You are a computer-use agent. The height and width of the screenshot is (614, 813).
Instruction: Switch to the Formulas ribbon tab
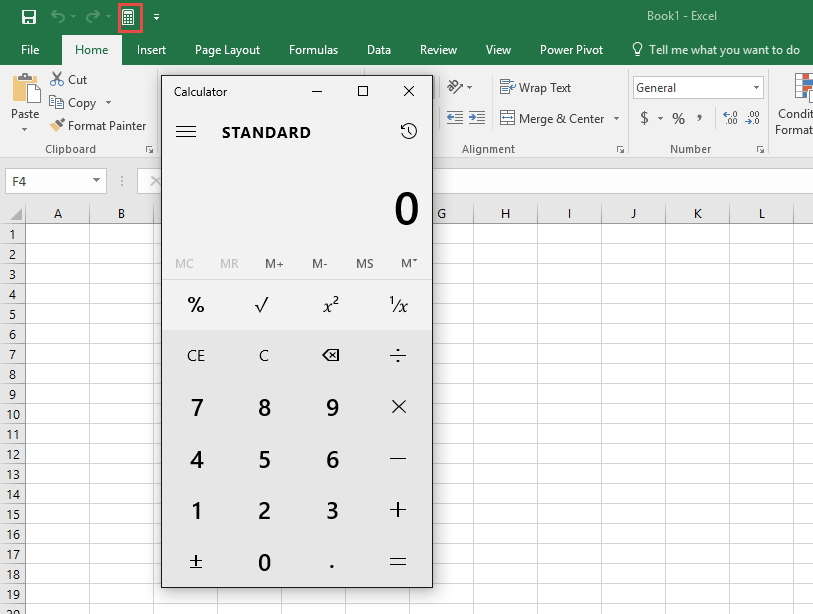click(x=313, y=49)
